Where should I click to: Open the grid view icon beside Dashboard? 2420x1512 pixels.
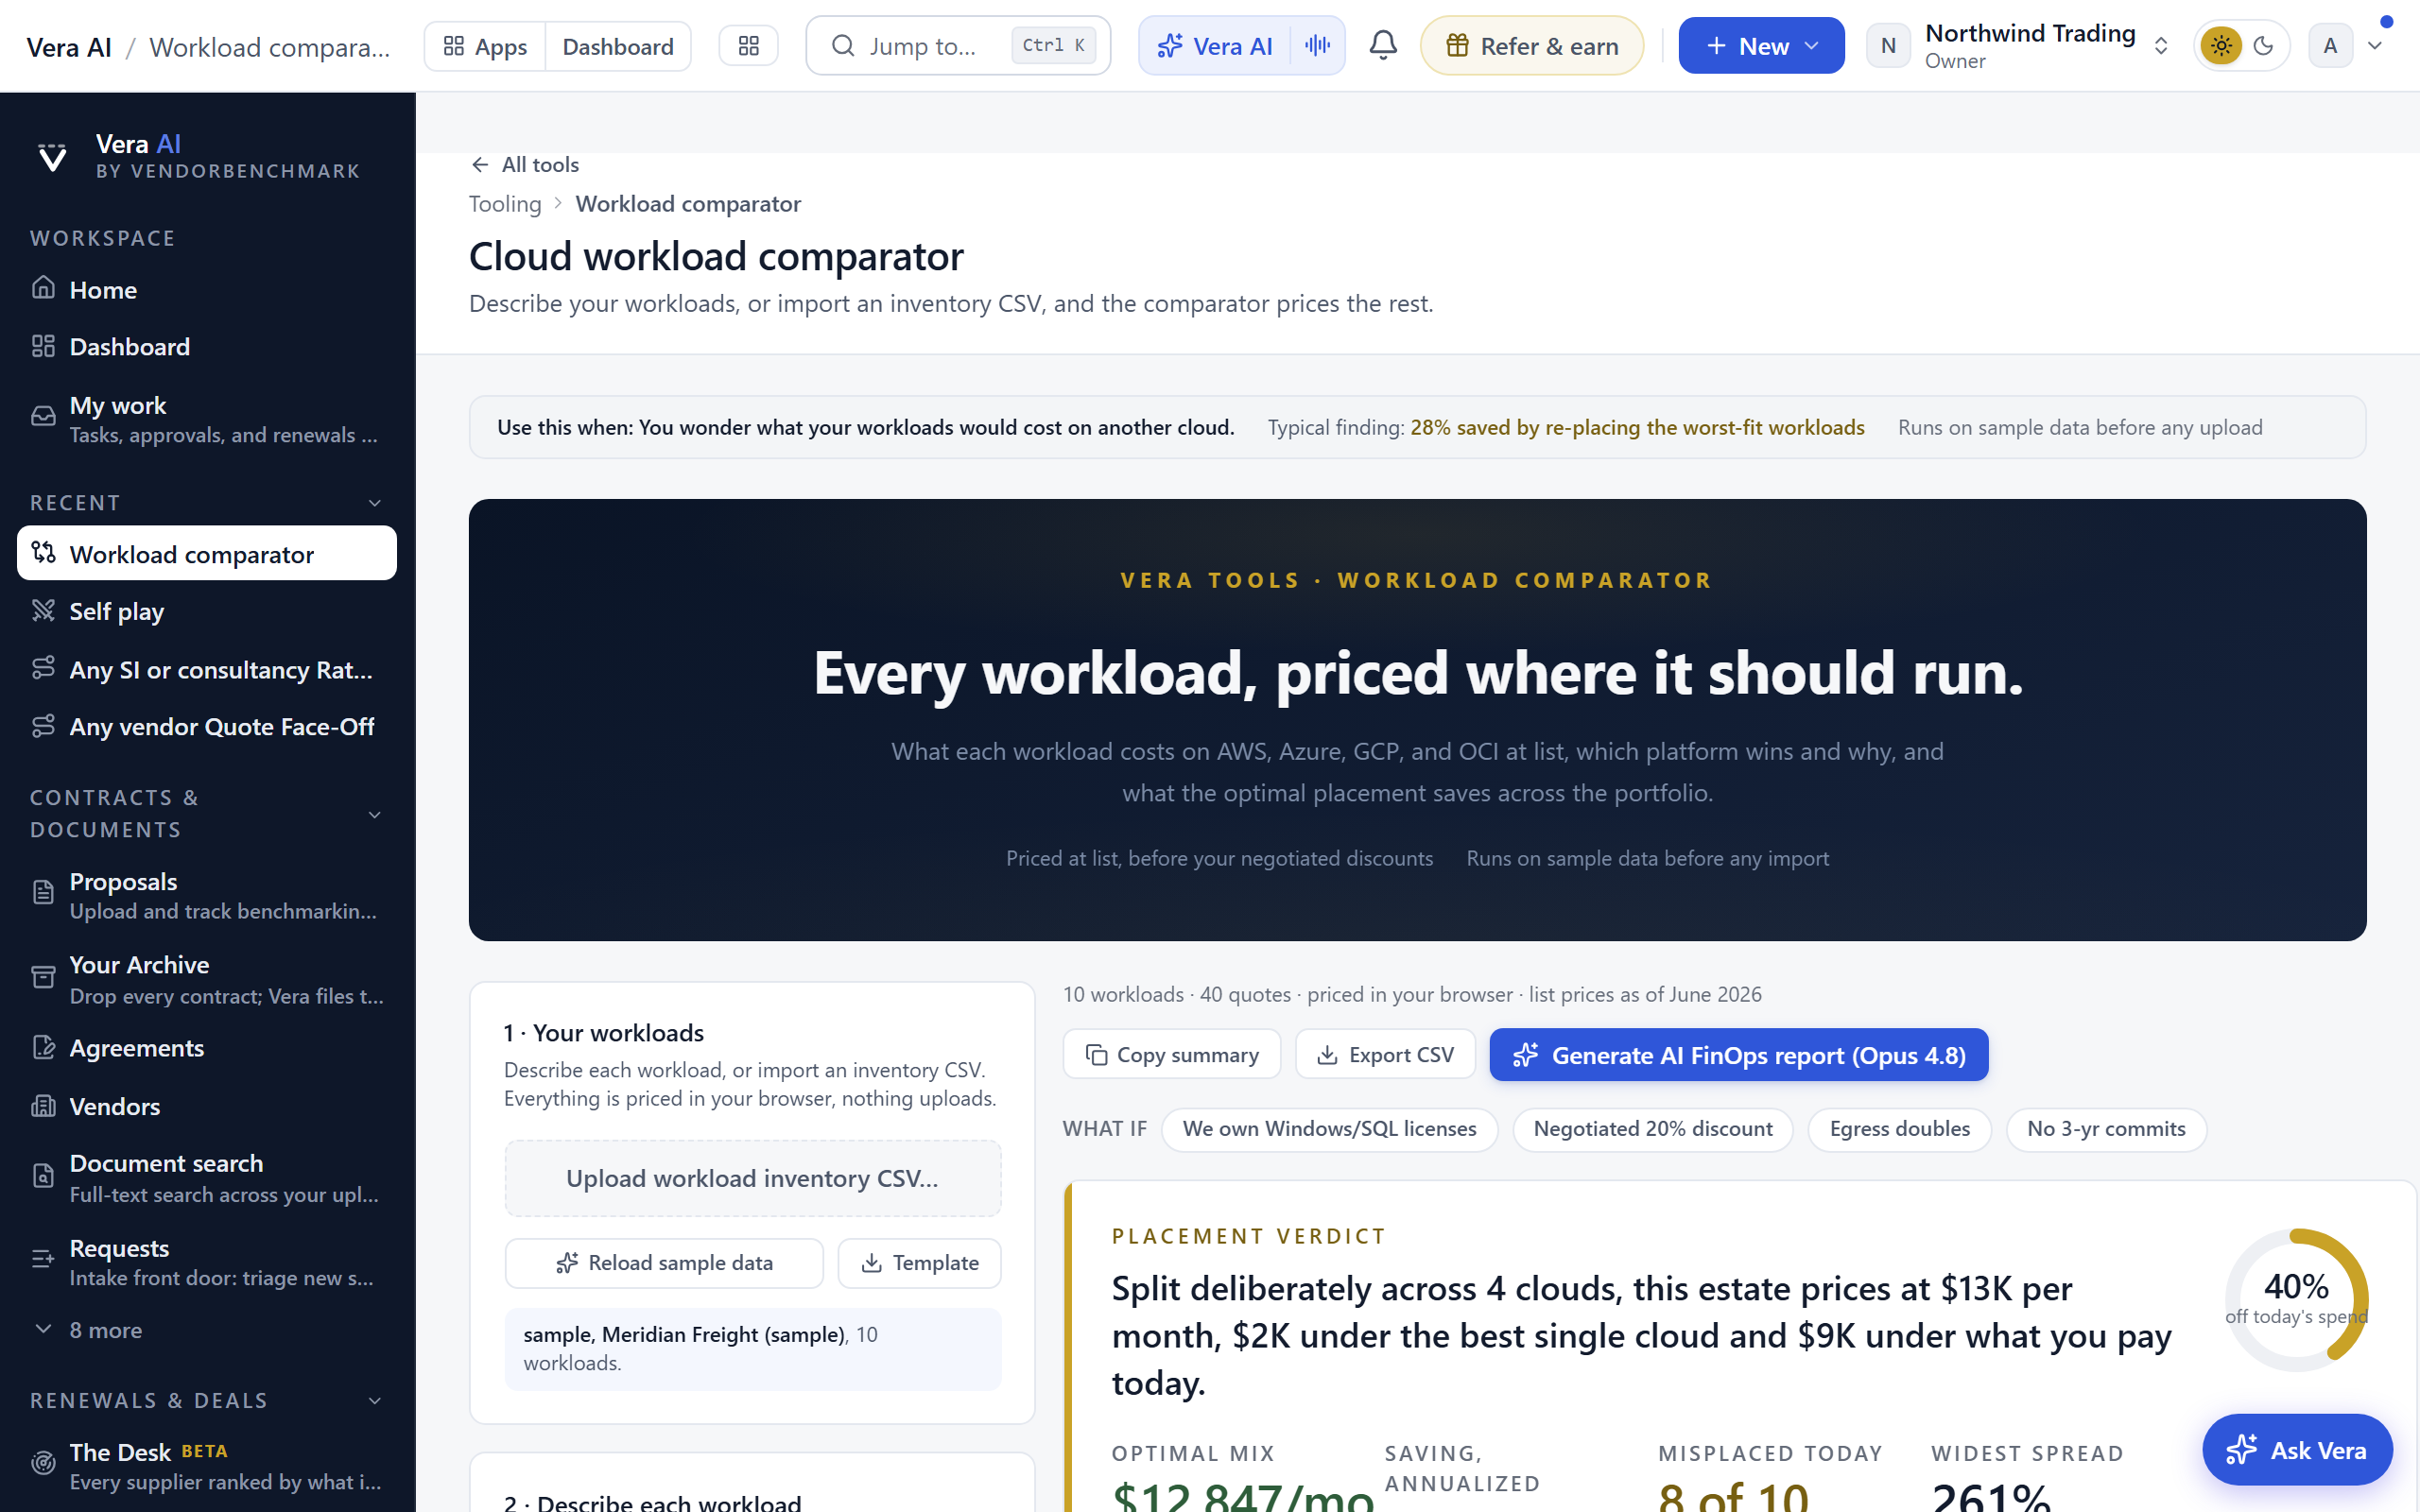click(748, 46)
